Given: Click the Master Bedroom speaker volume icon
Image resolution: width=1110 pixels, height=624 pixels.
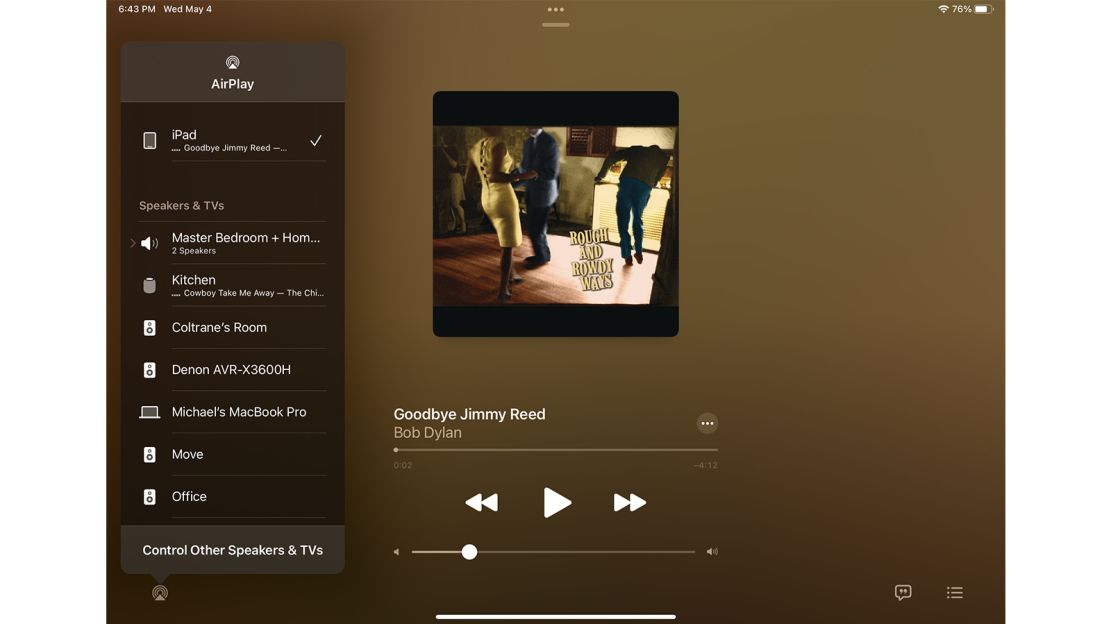Looking at the screenshot, I should [149, 244].
